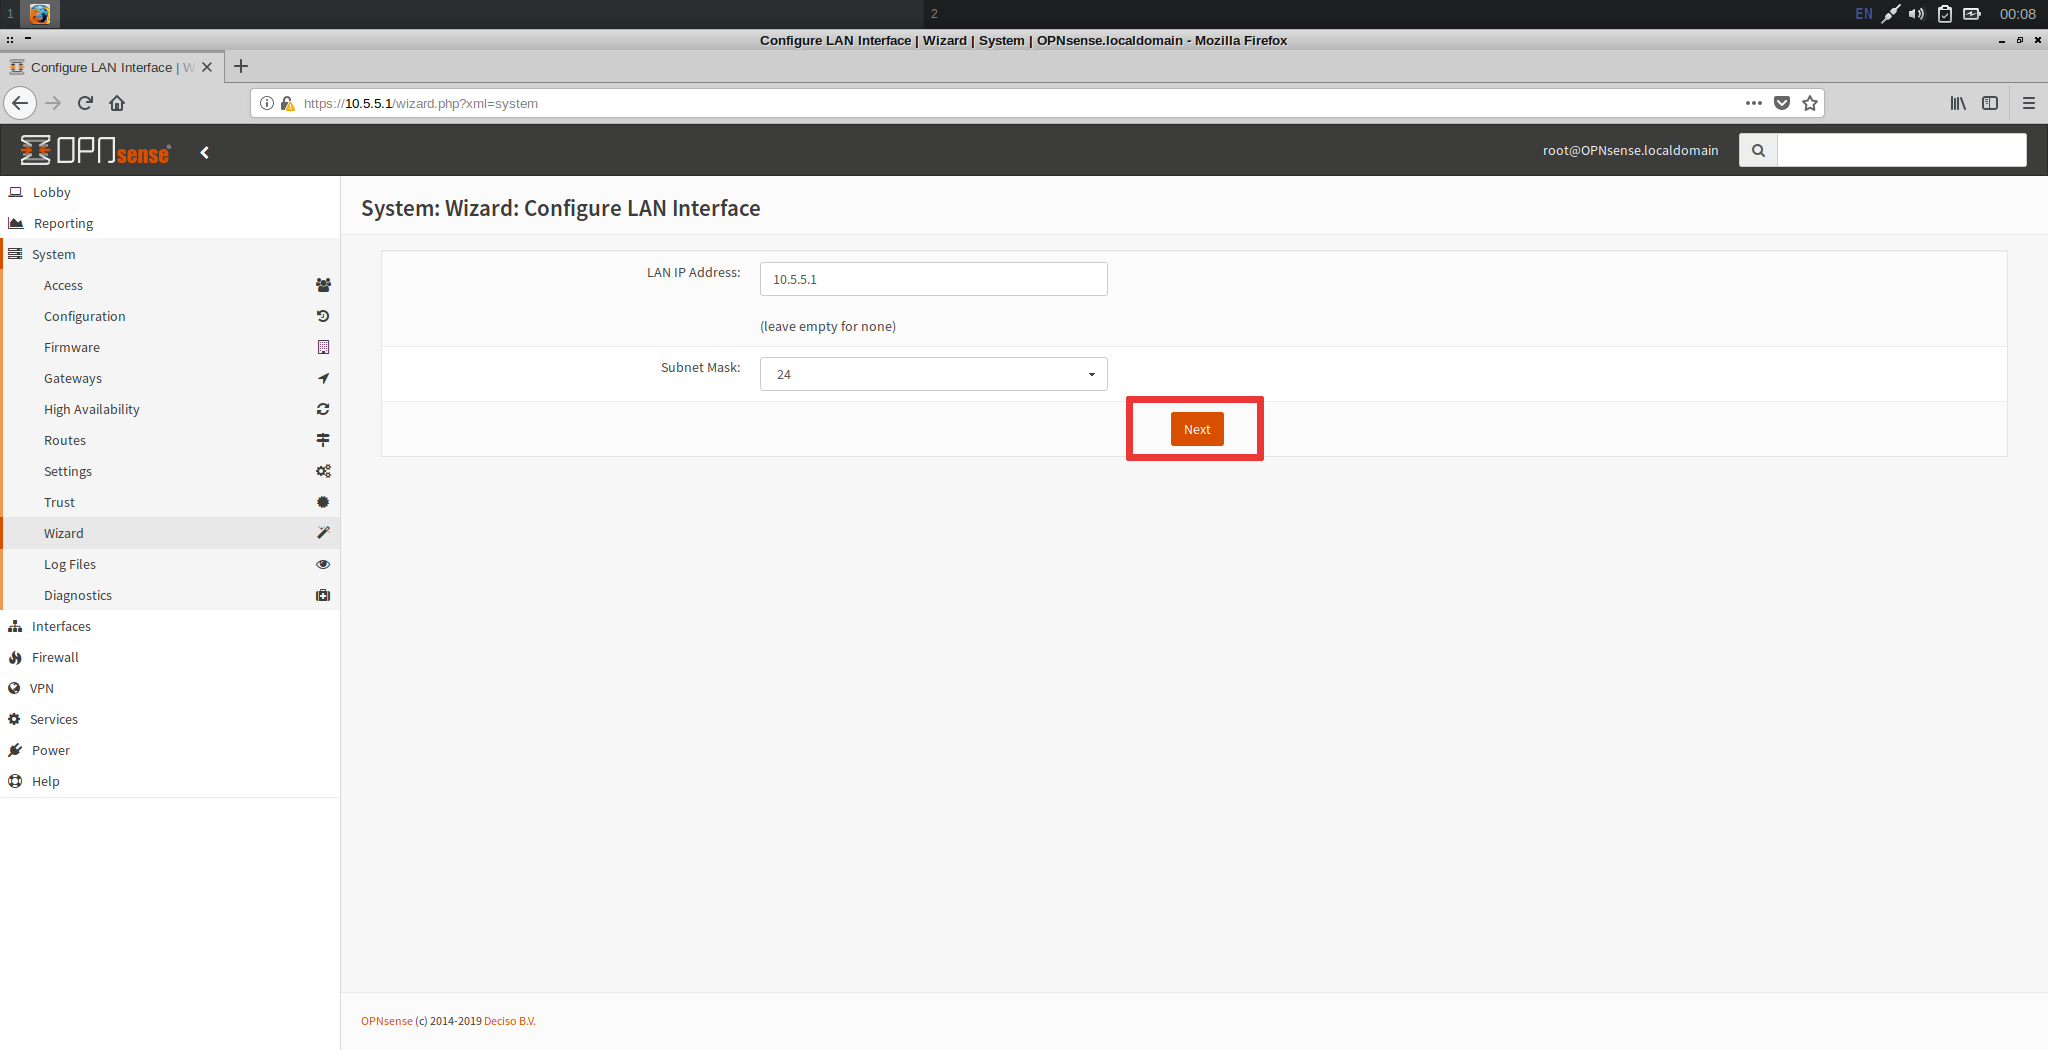
Task: Close the Configure LAN Interface tab
Action: 207,67
